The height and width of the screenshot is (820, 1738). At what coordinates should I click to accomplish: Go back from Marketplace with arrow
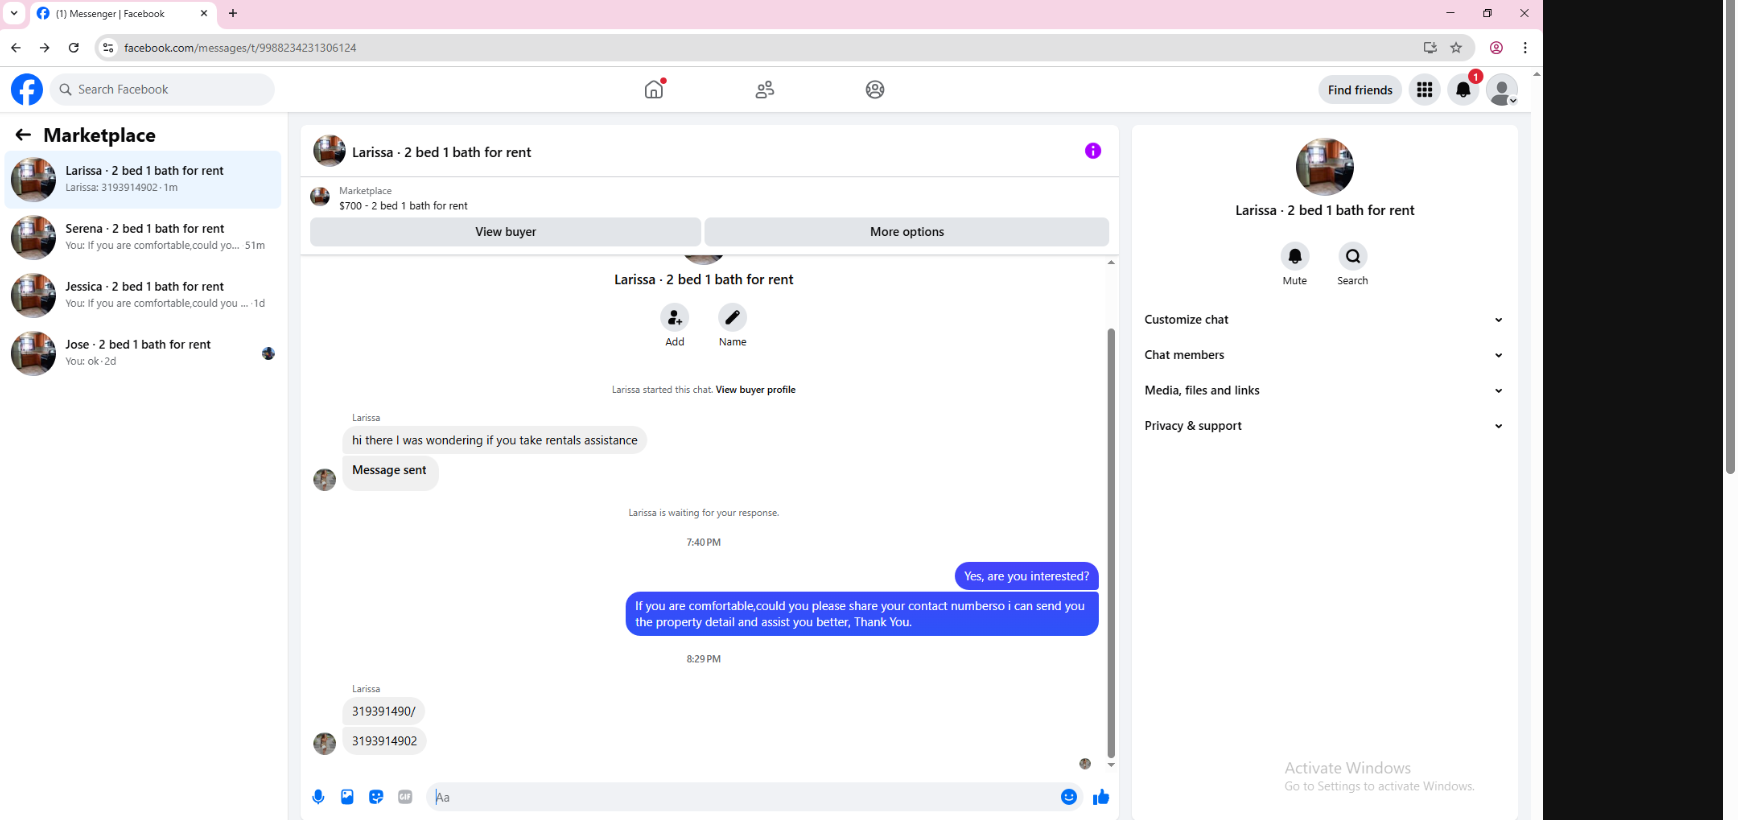(23, 135)
